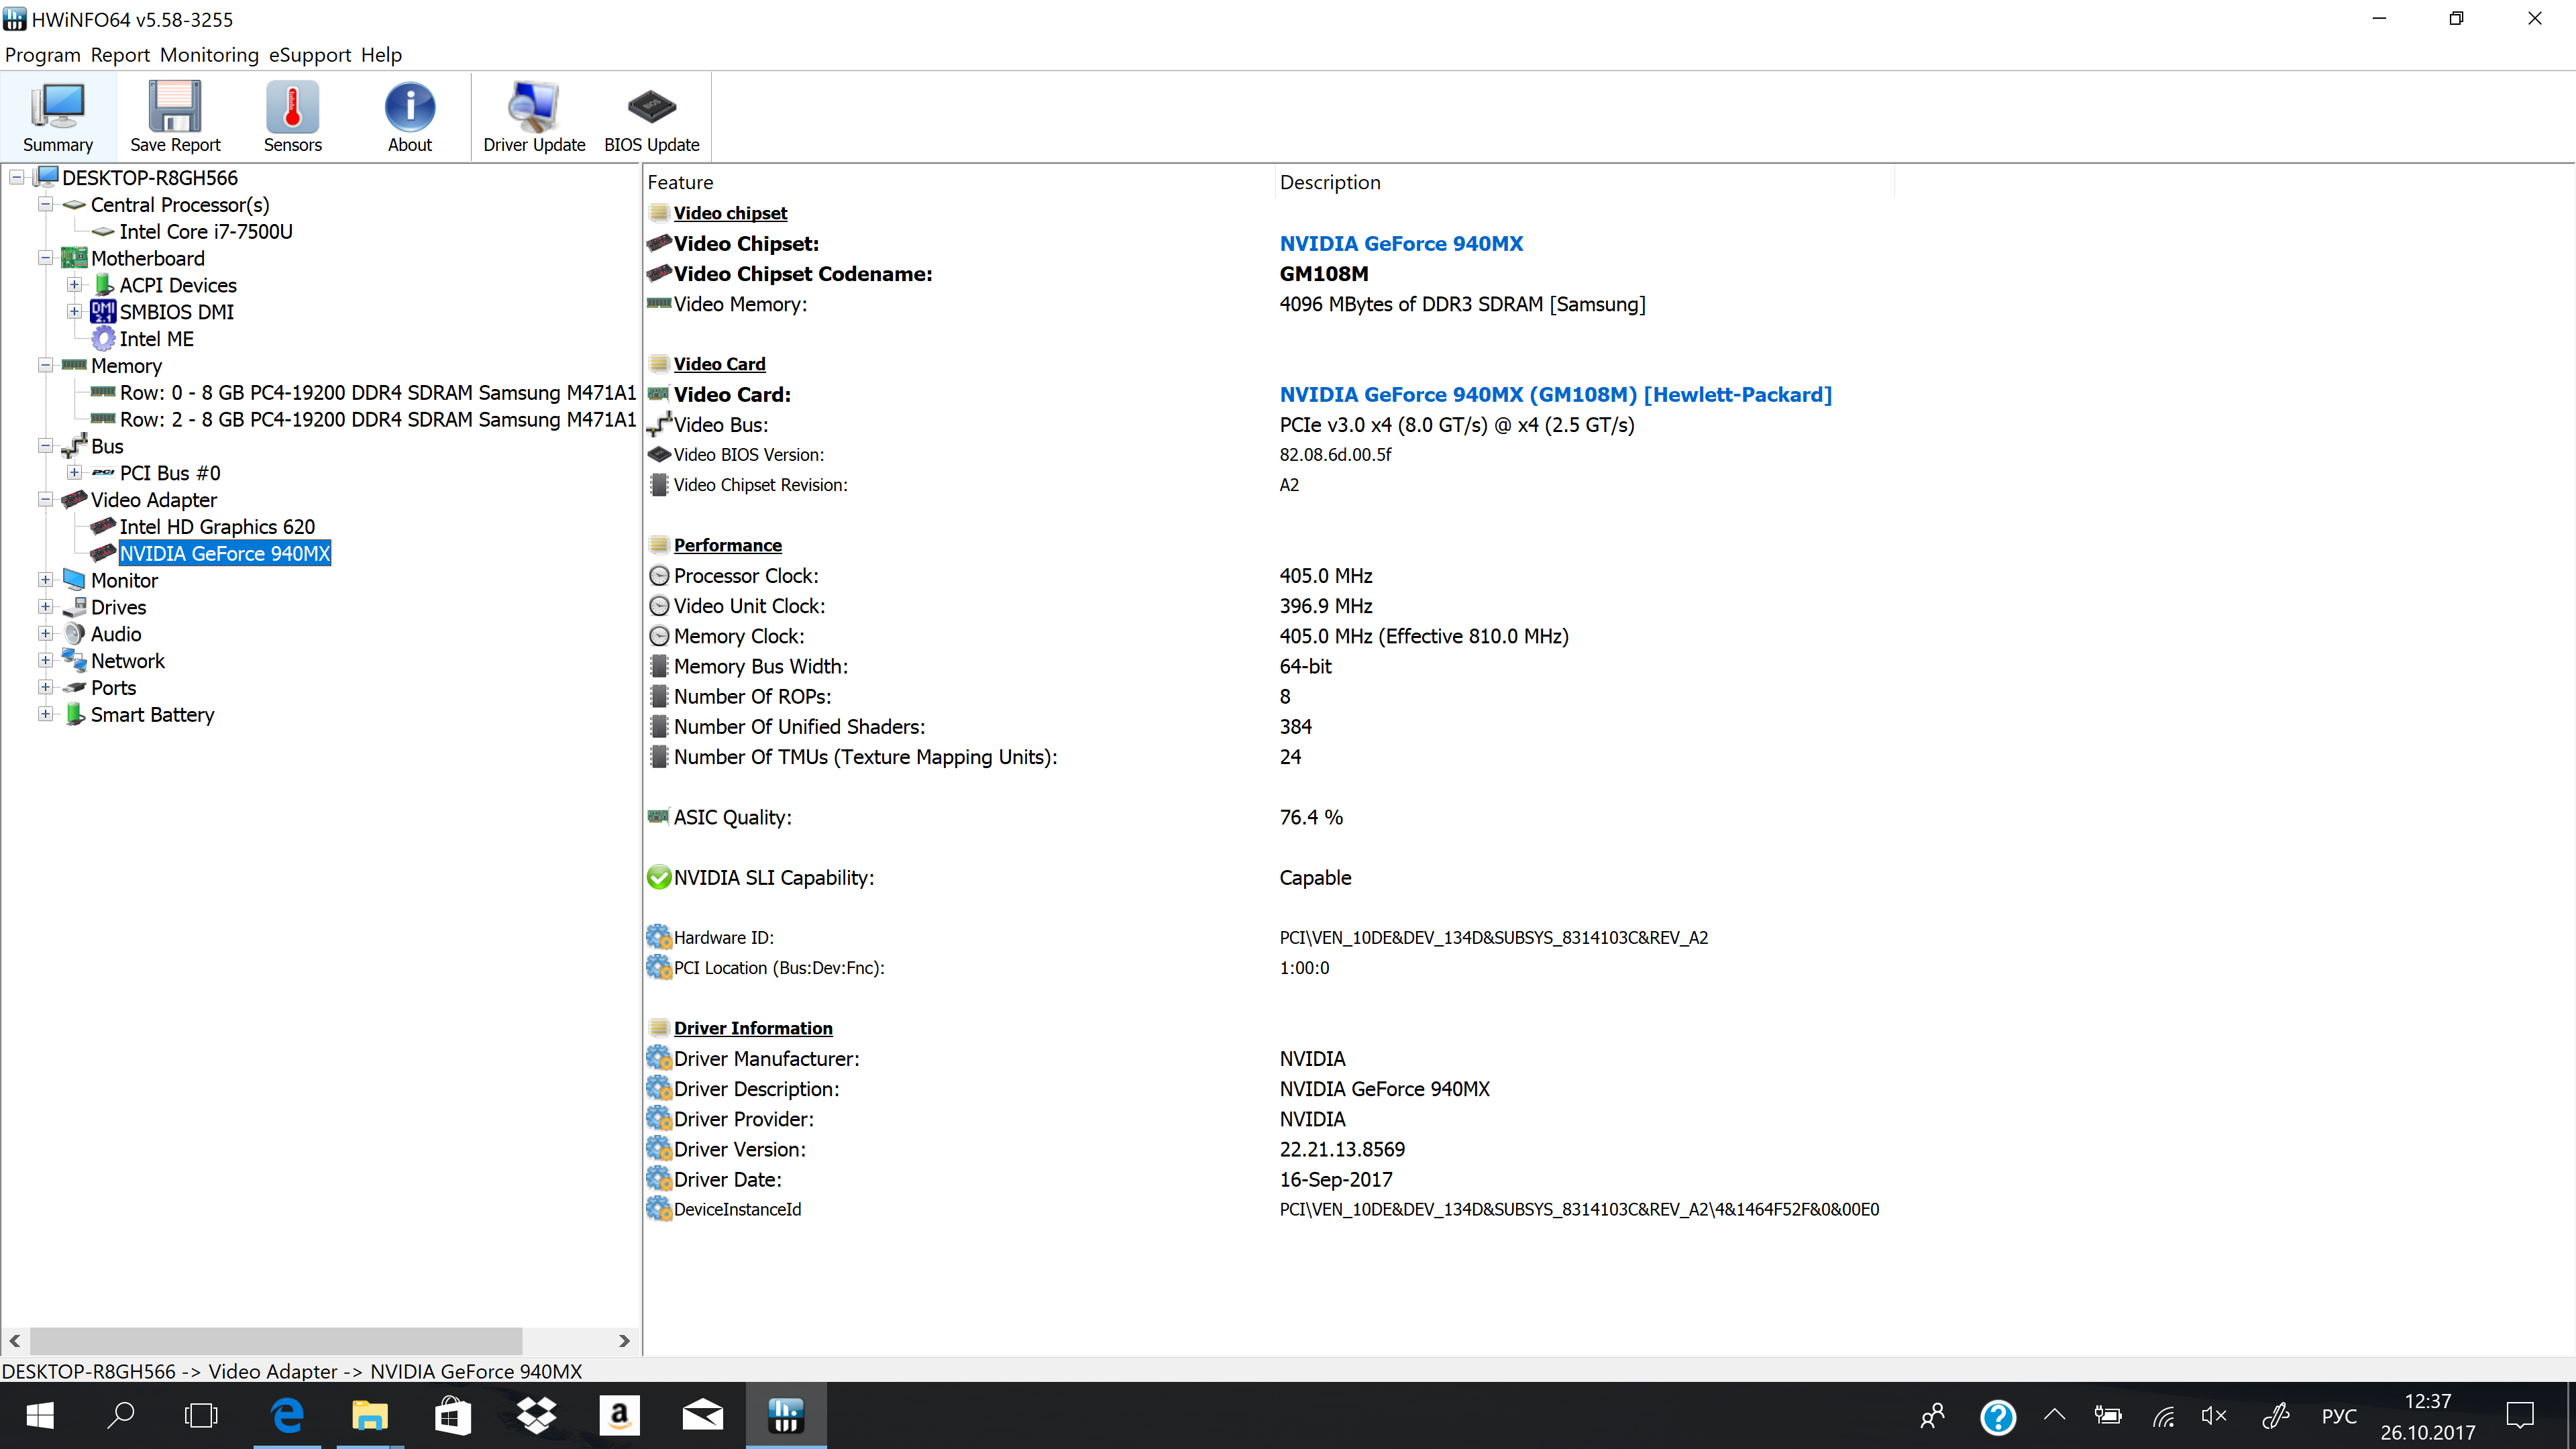Click the Processor Clock row icon
Screen dimensions: 2576x1449
click(659, 576)
